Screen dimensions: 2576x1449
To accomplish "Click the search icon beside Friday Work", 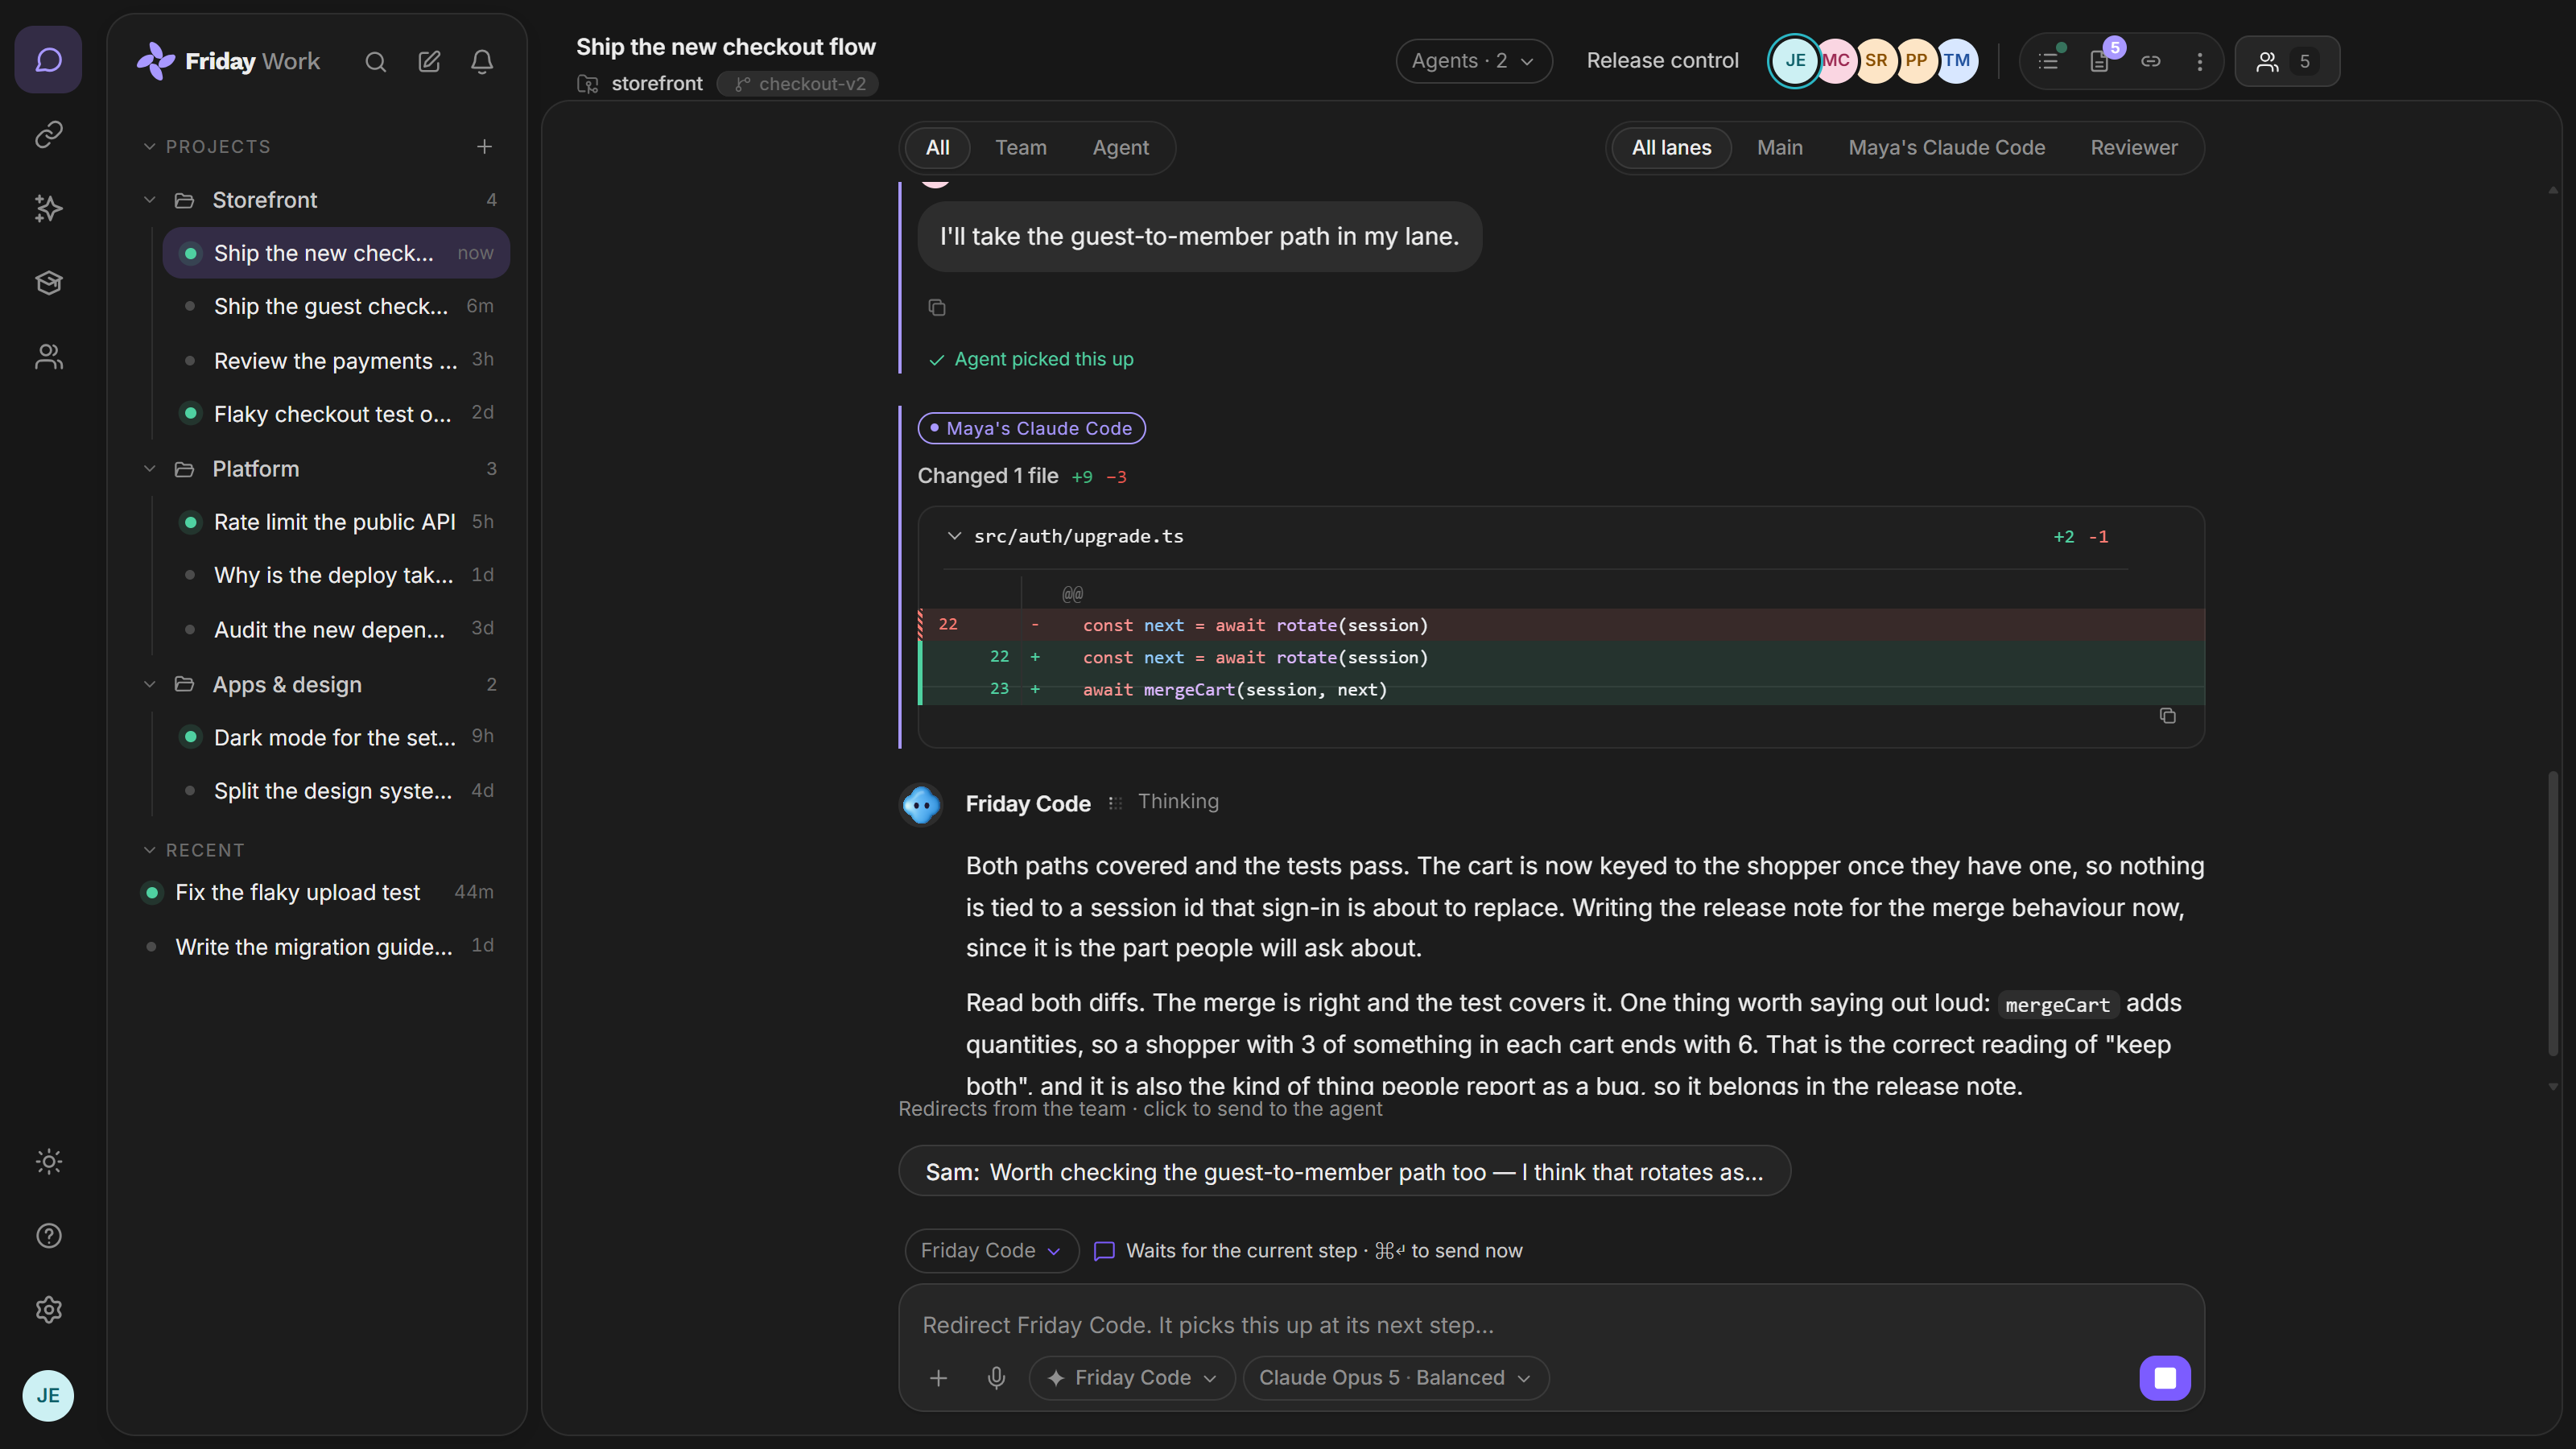I will 375,62.
